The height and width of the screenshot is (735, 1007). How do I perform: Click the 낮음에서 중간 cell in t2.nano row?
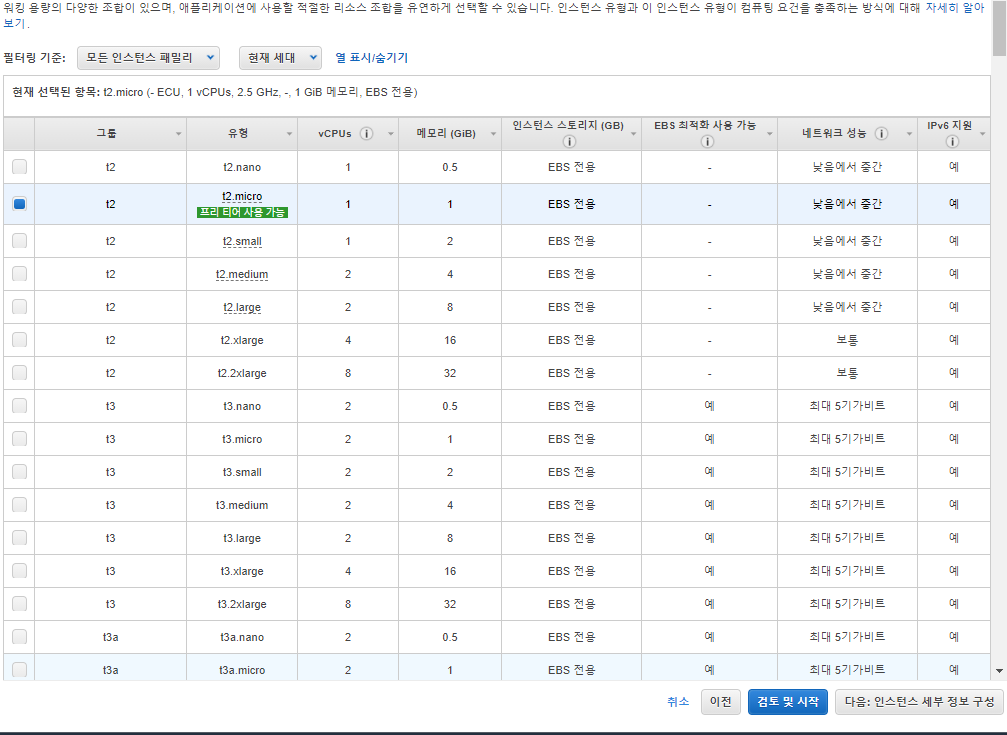pyautogui.click(x=847, y=167)
